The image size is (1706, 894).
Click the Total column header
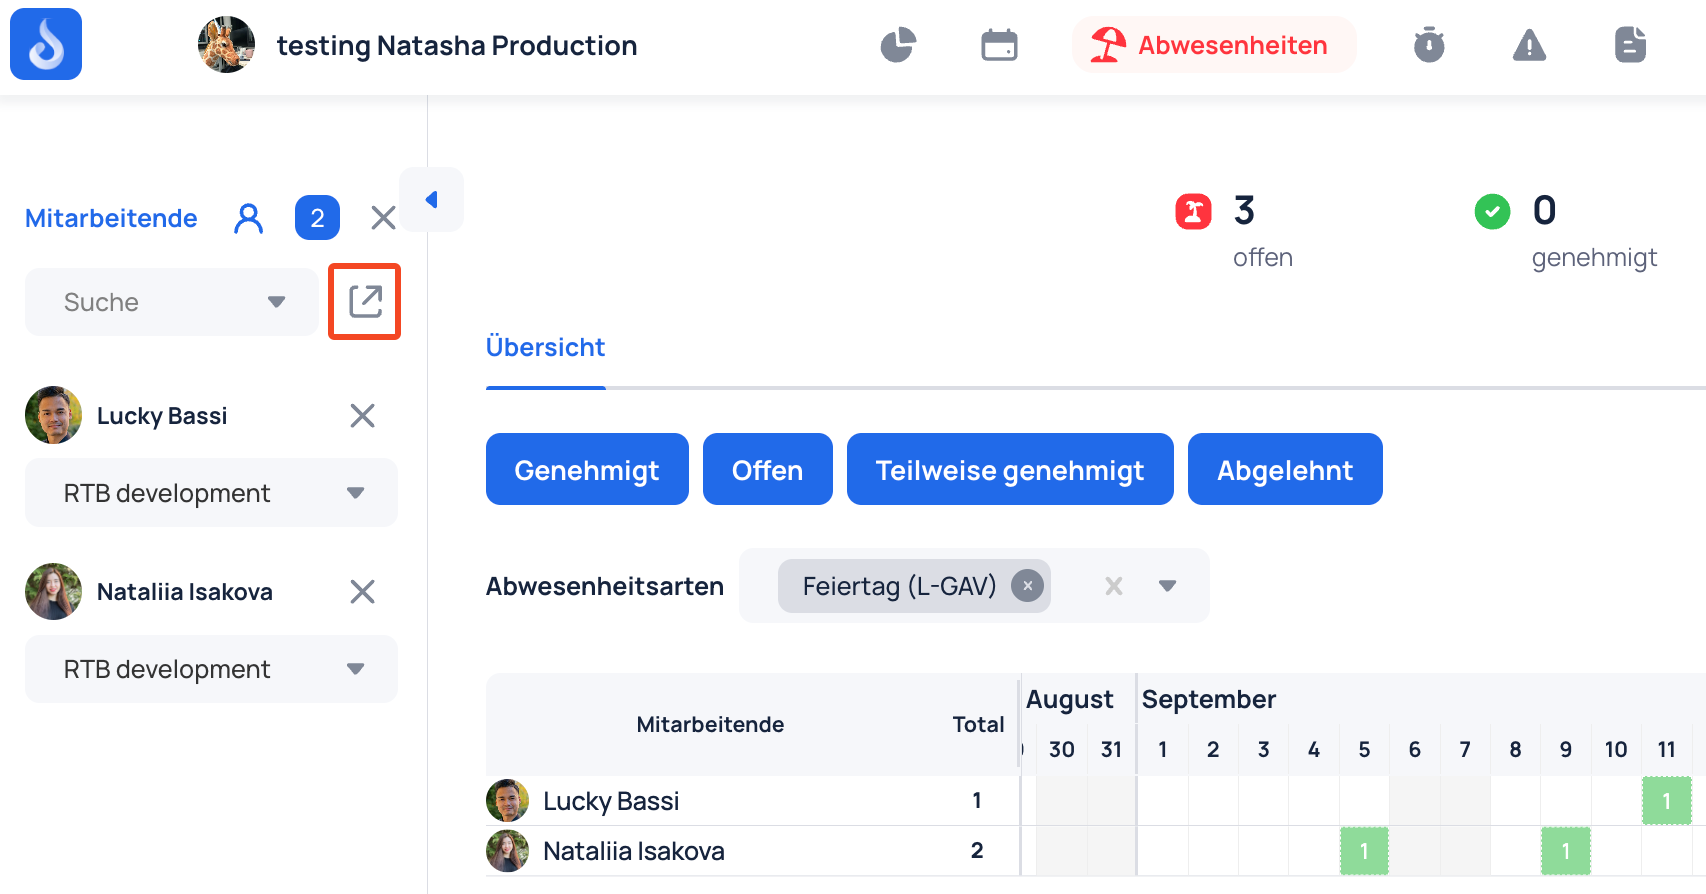[x=978, y=724]
